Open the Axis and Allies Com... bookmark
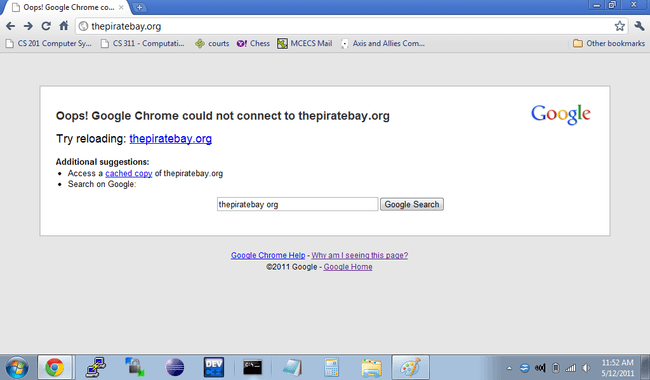Viewport: 650px width, 380px height. [x=383, y=44]
